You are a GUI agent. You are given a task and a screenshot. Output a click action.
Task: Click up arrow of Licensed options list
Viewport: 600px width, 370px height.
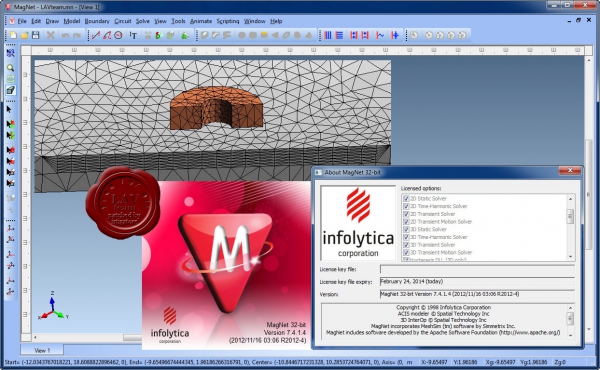[570, 199]
